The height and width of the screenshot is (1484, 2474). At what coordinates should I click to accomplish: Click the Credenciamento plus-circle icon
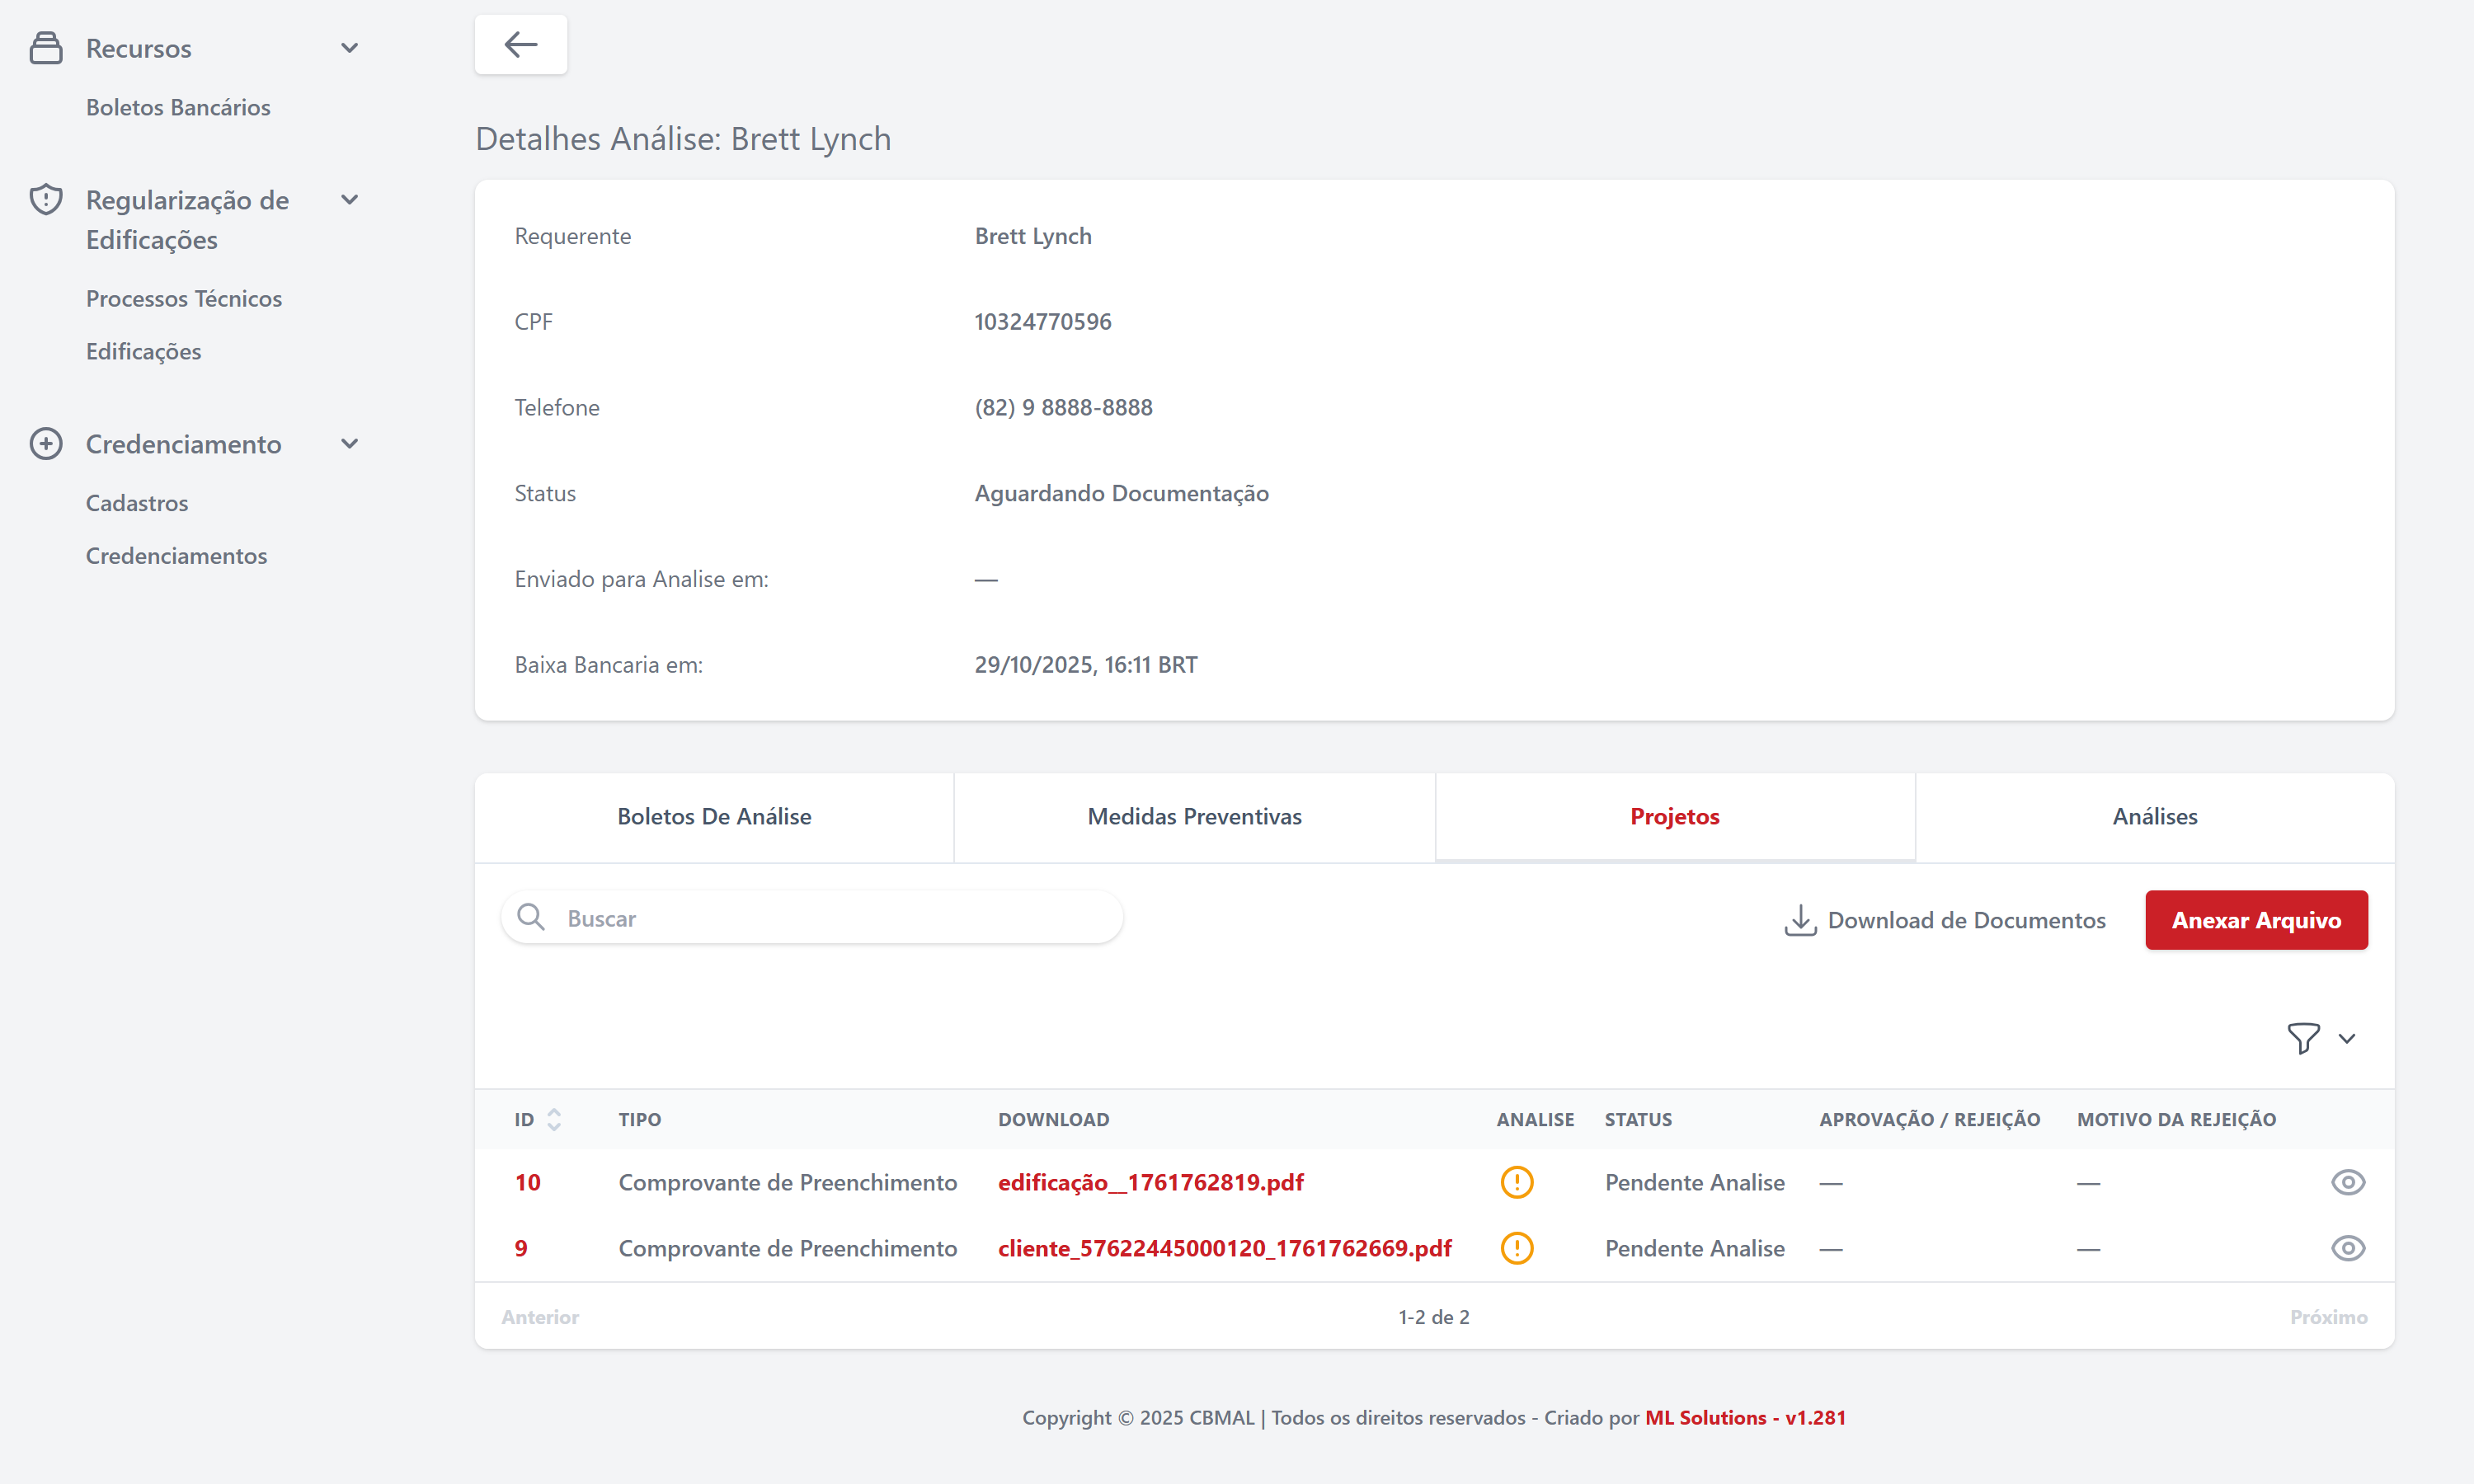coord(46,444)
